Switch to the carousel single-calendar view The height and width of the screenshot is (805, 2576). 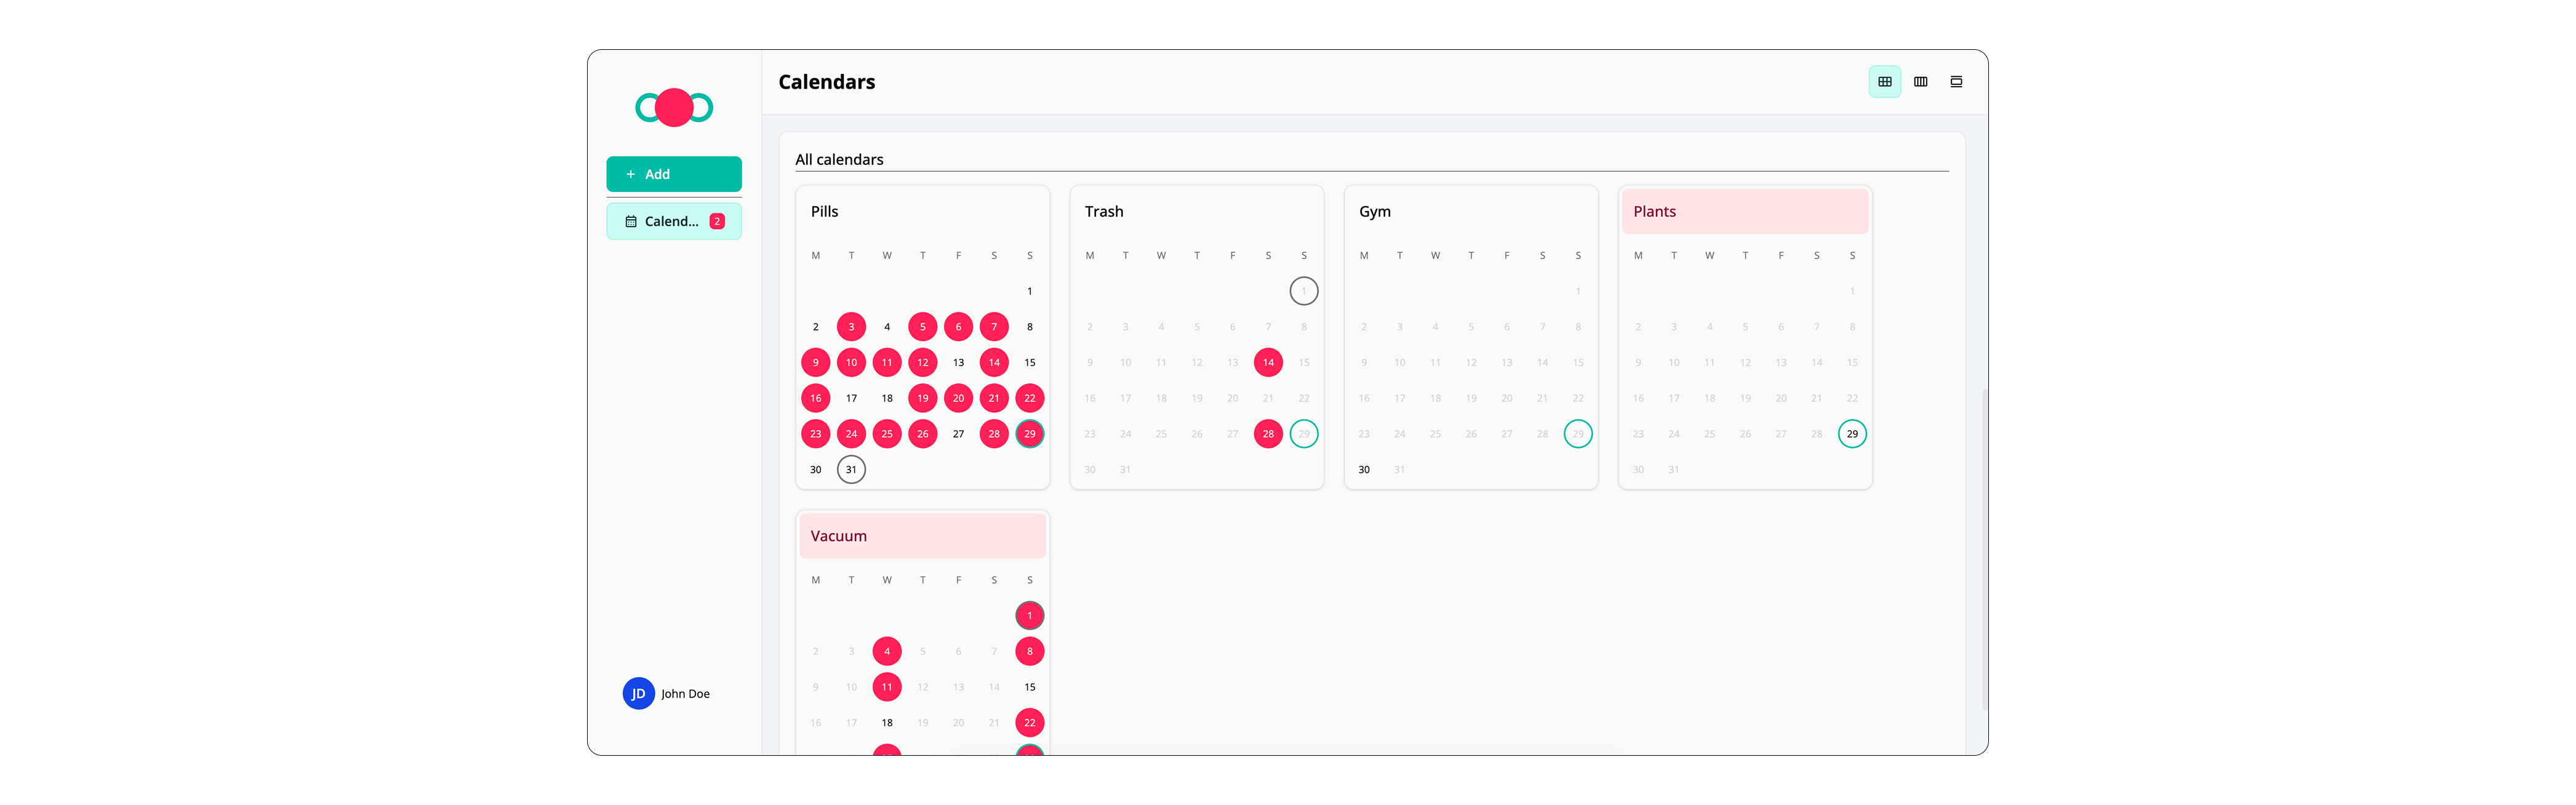tap(1956, 82)
